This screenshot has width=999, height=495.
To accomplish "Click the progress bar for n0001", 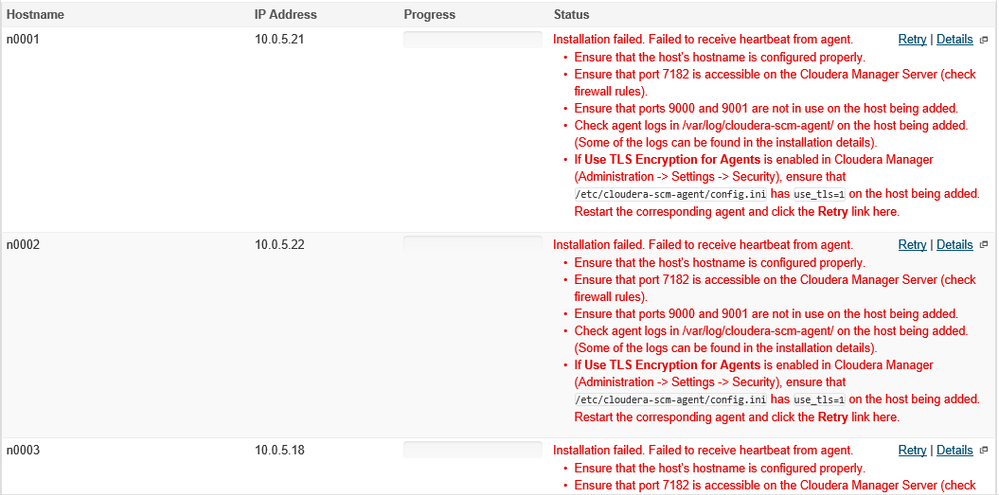I will pos(472,40).
